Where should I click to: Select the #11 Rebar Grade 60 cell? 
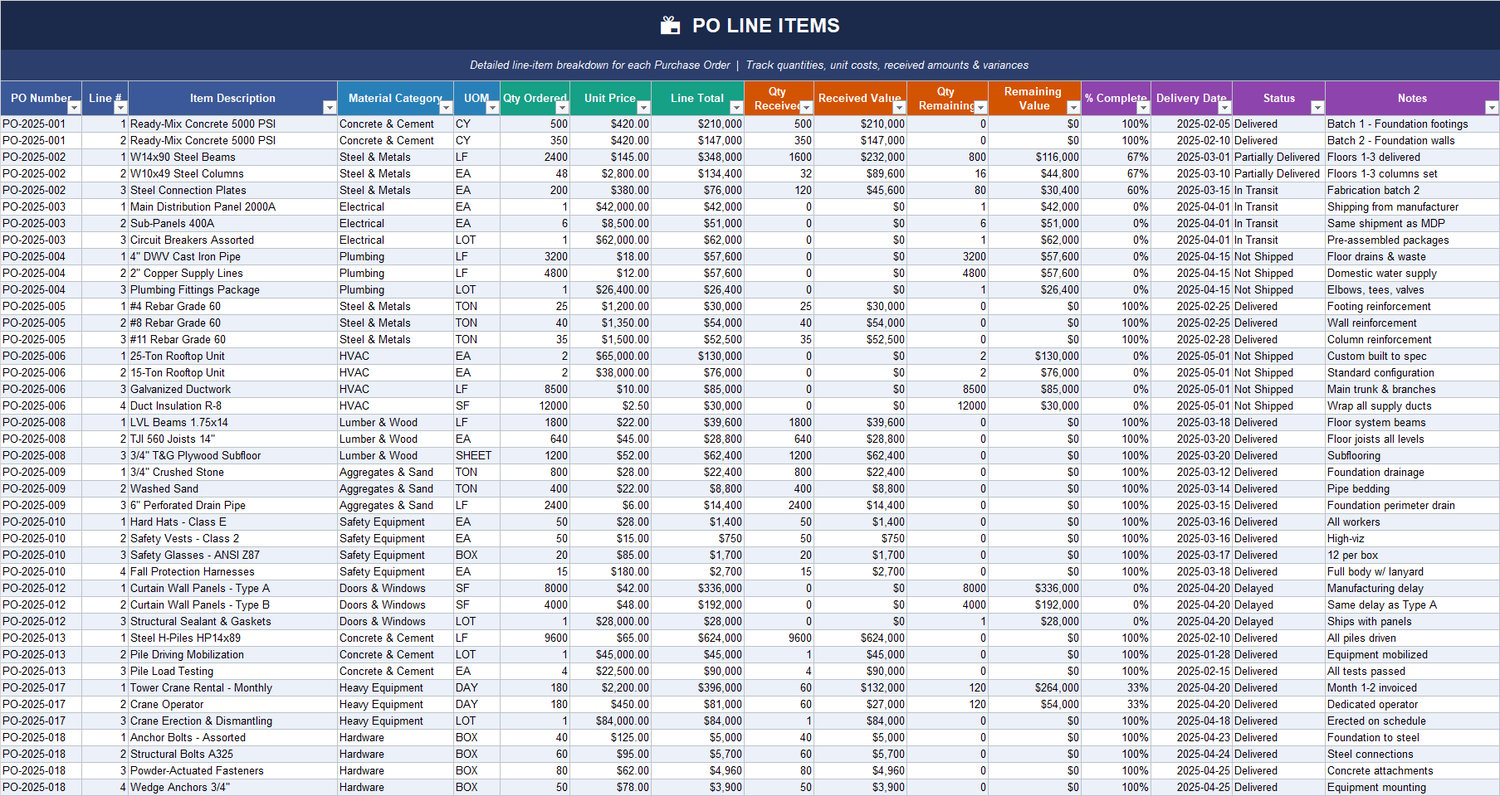point(233,340)
